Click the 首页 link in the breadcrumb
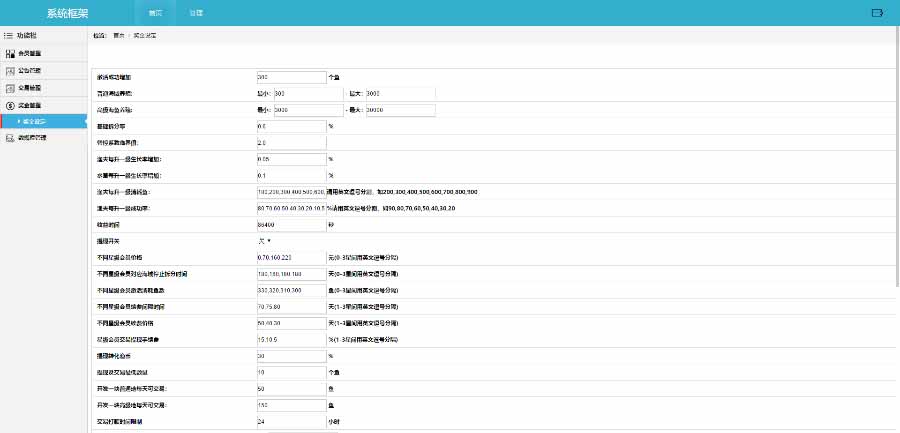The height and width of the screenshot is (433, 900). coord(119,35)
